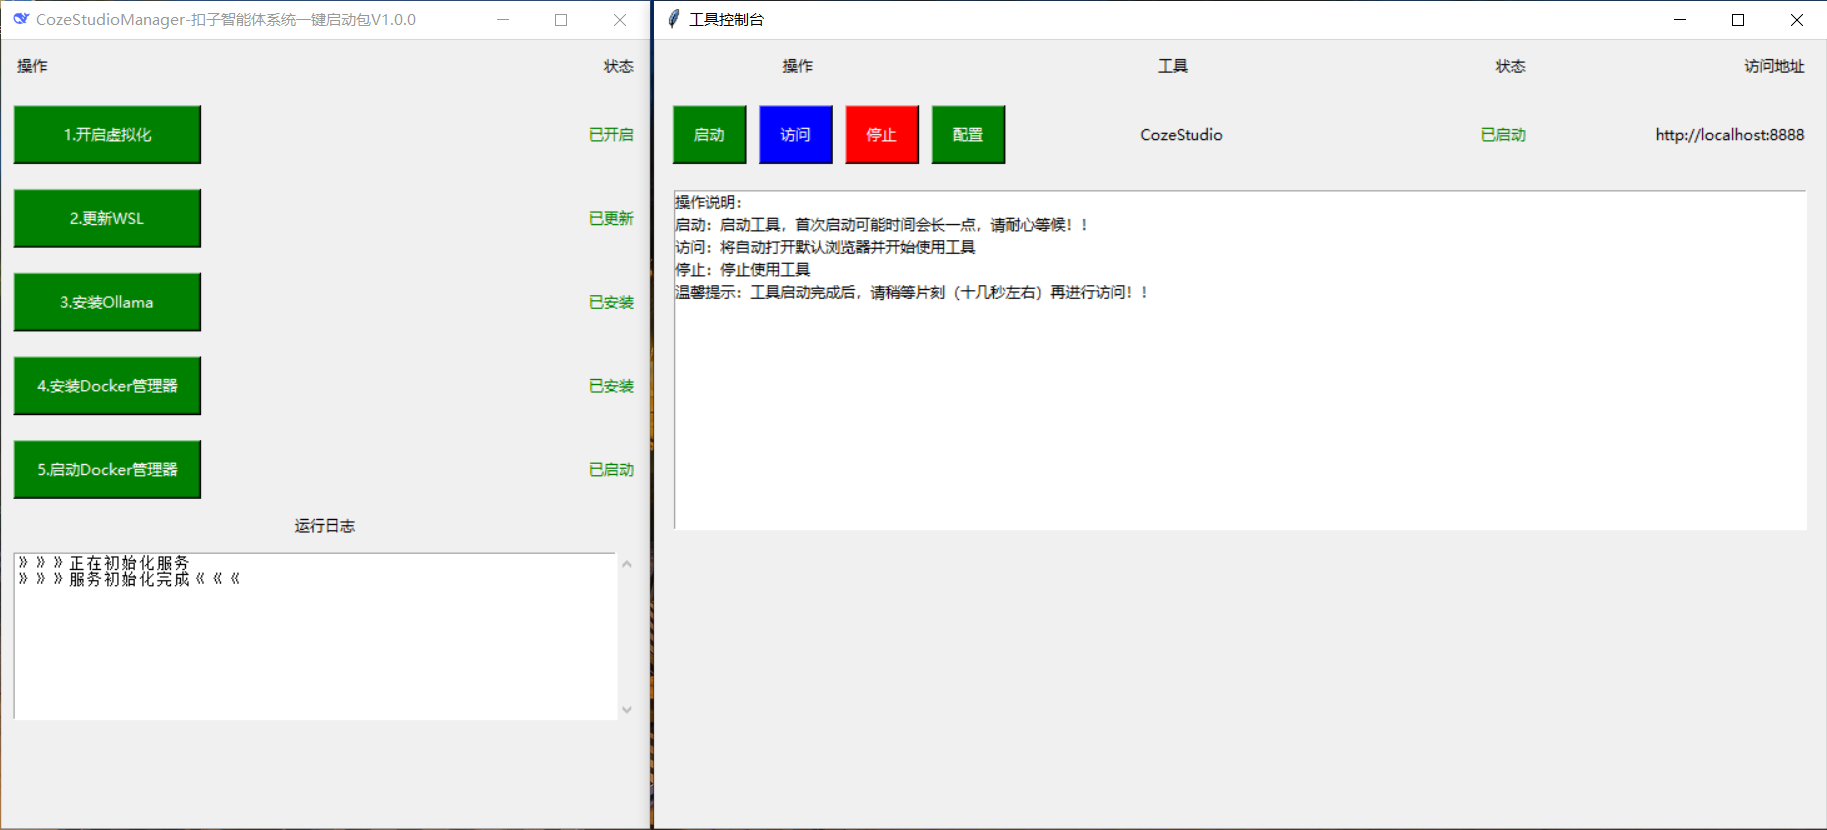Click the 操作说明 instructions text area

1240,360
